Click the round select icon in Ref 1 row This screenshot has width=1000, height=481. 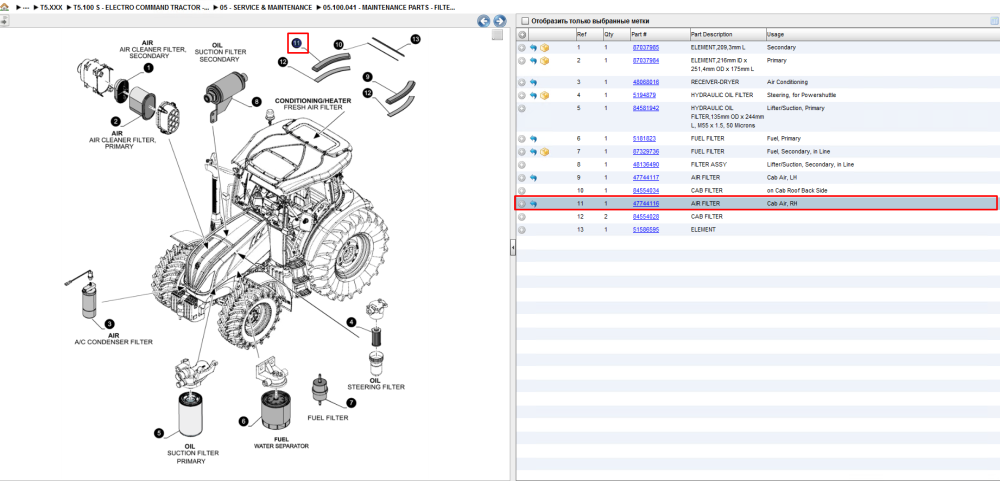(522, 48)
